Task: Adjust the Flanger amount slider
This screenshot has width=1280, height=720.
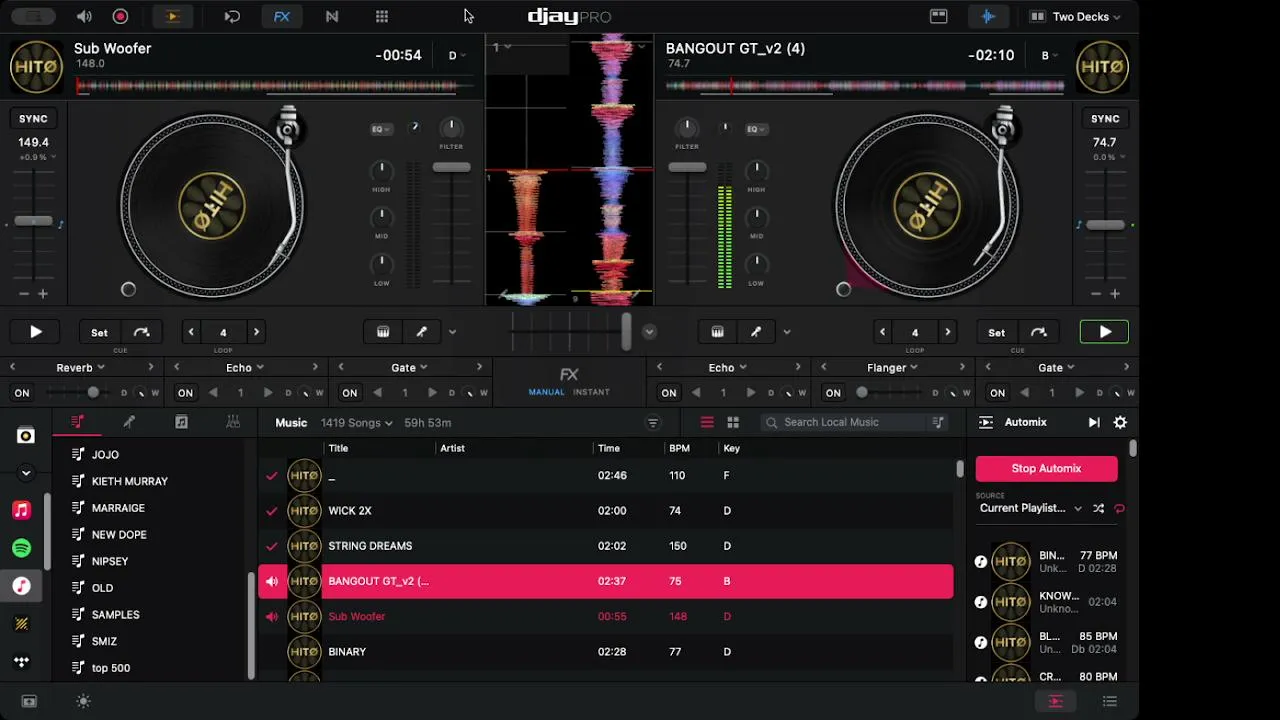Action: 863,393
